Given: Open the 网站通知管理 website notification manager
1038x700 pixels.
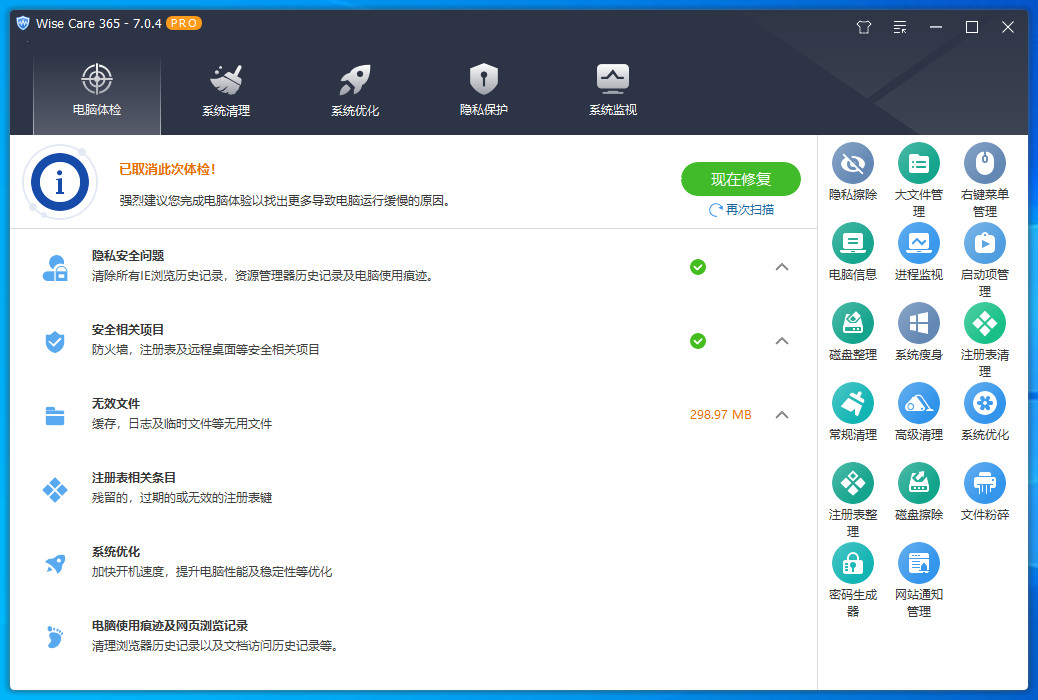Looking at the screenshot, I should tap(919, 581).
